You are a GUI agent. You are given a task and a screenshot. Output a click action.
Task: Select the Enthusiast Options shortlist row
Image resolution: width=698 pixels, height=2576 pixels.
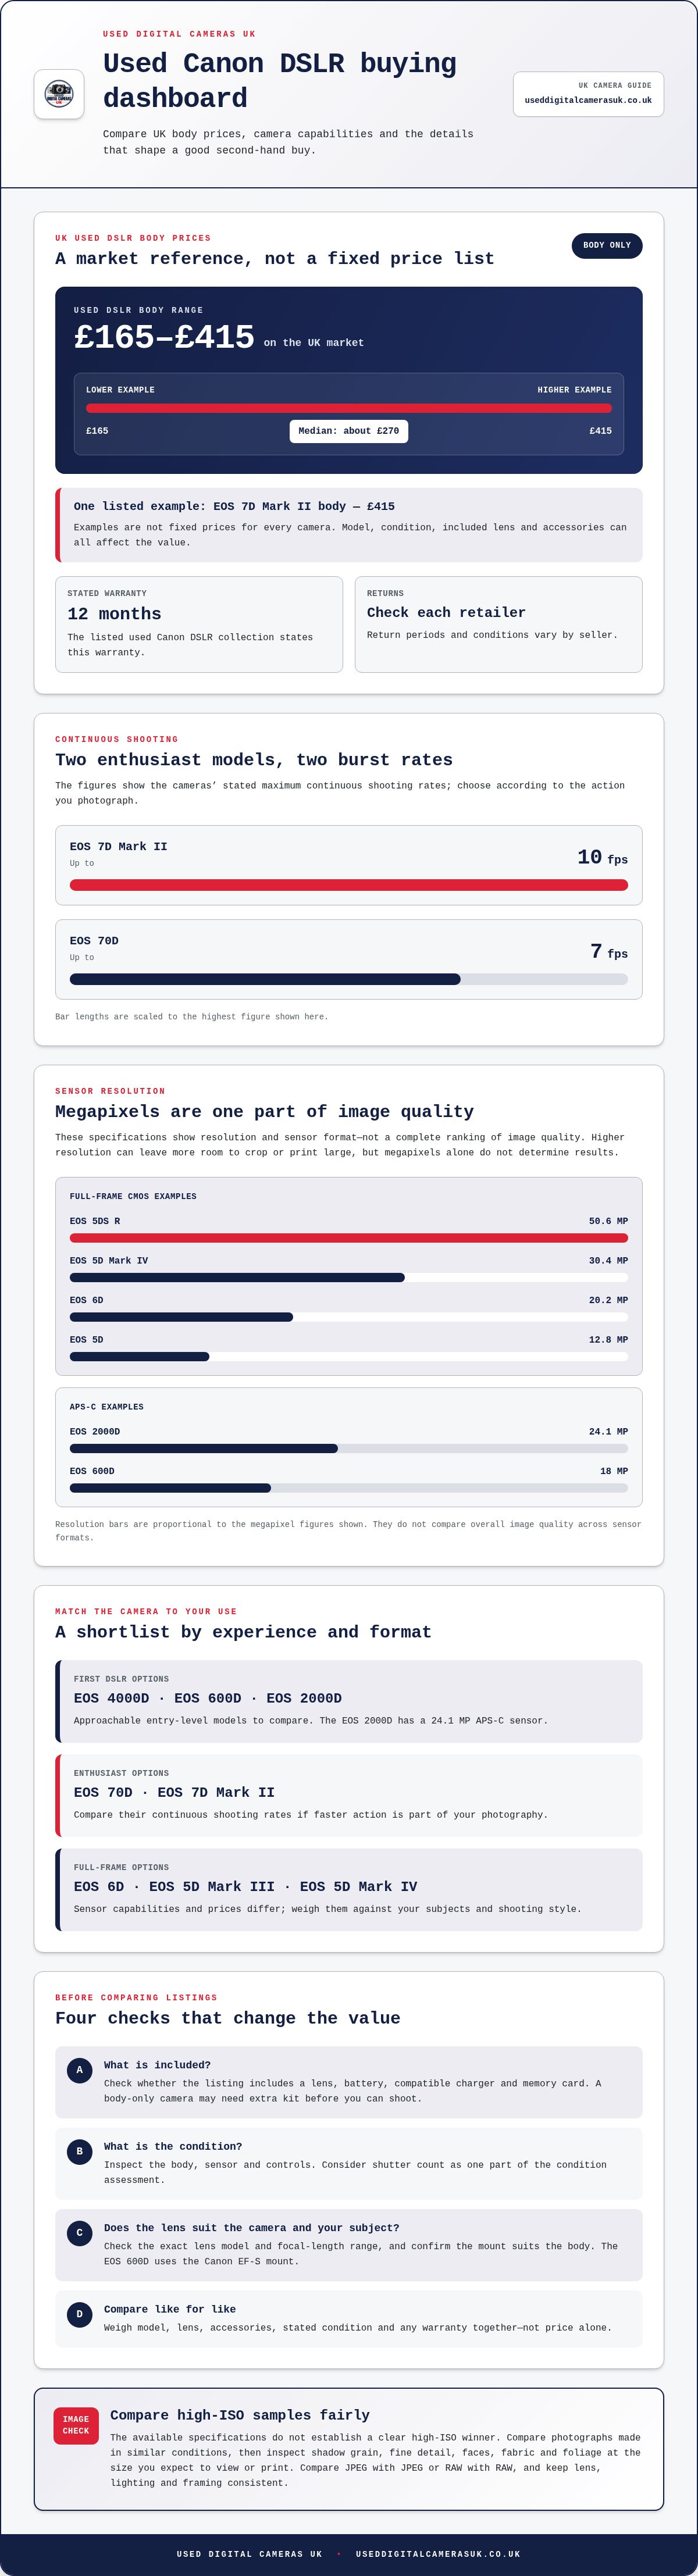pos(349,1795)
